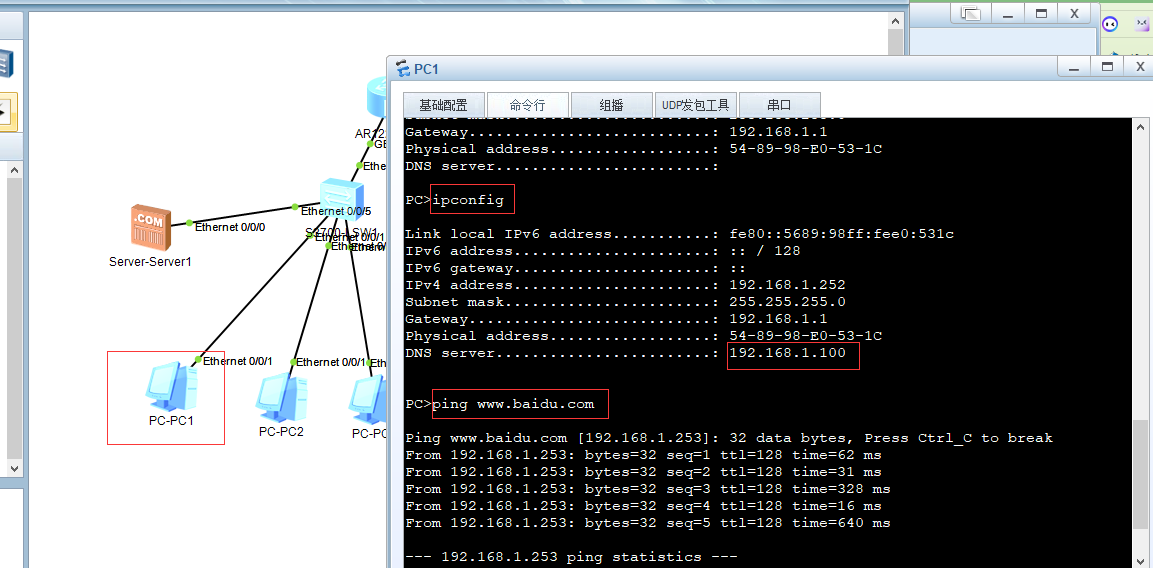Image resolution: width=1153 pixels, height=568 pixels.
Task: Click the PC1 window title icon
Action: [403, 69]
